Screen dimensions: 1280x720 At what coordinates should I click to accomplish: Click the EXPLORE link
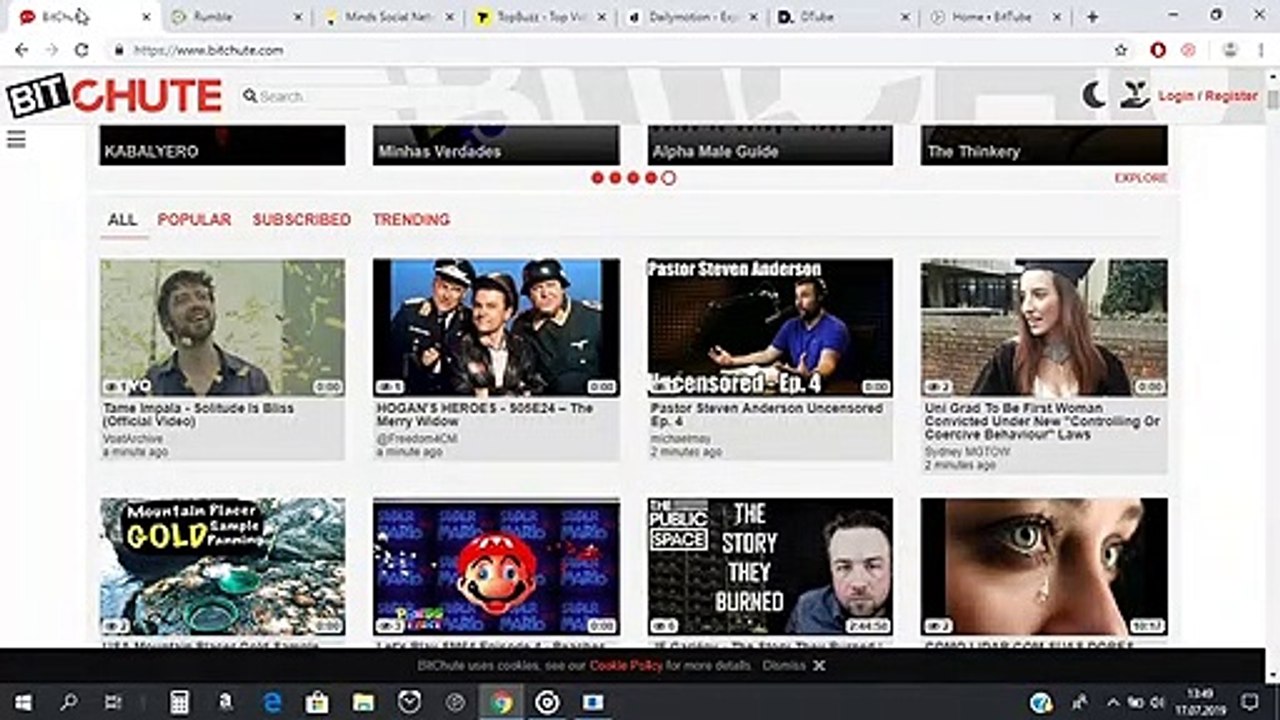[1141, 178]
